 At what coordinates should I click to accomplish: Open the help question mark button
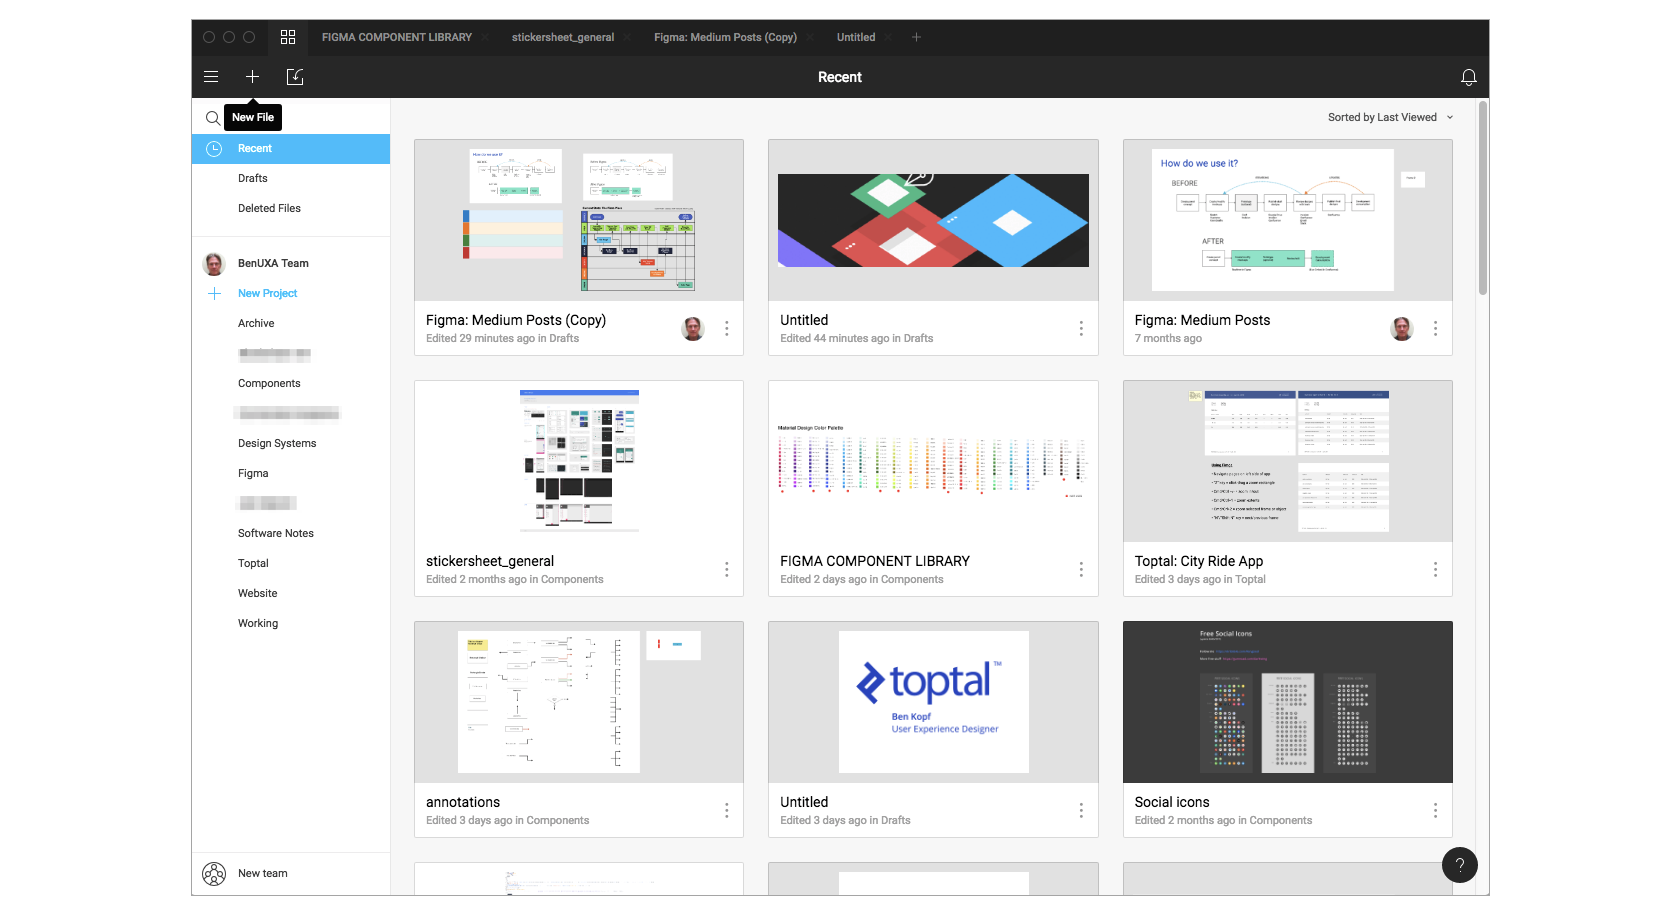point(1459,865)
